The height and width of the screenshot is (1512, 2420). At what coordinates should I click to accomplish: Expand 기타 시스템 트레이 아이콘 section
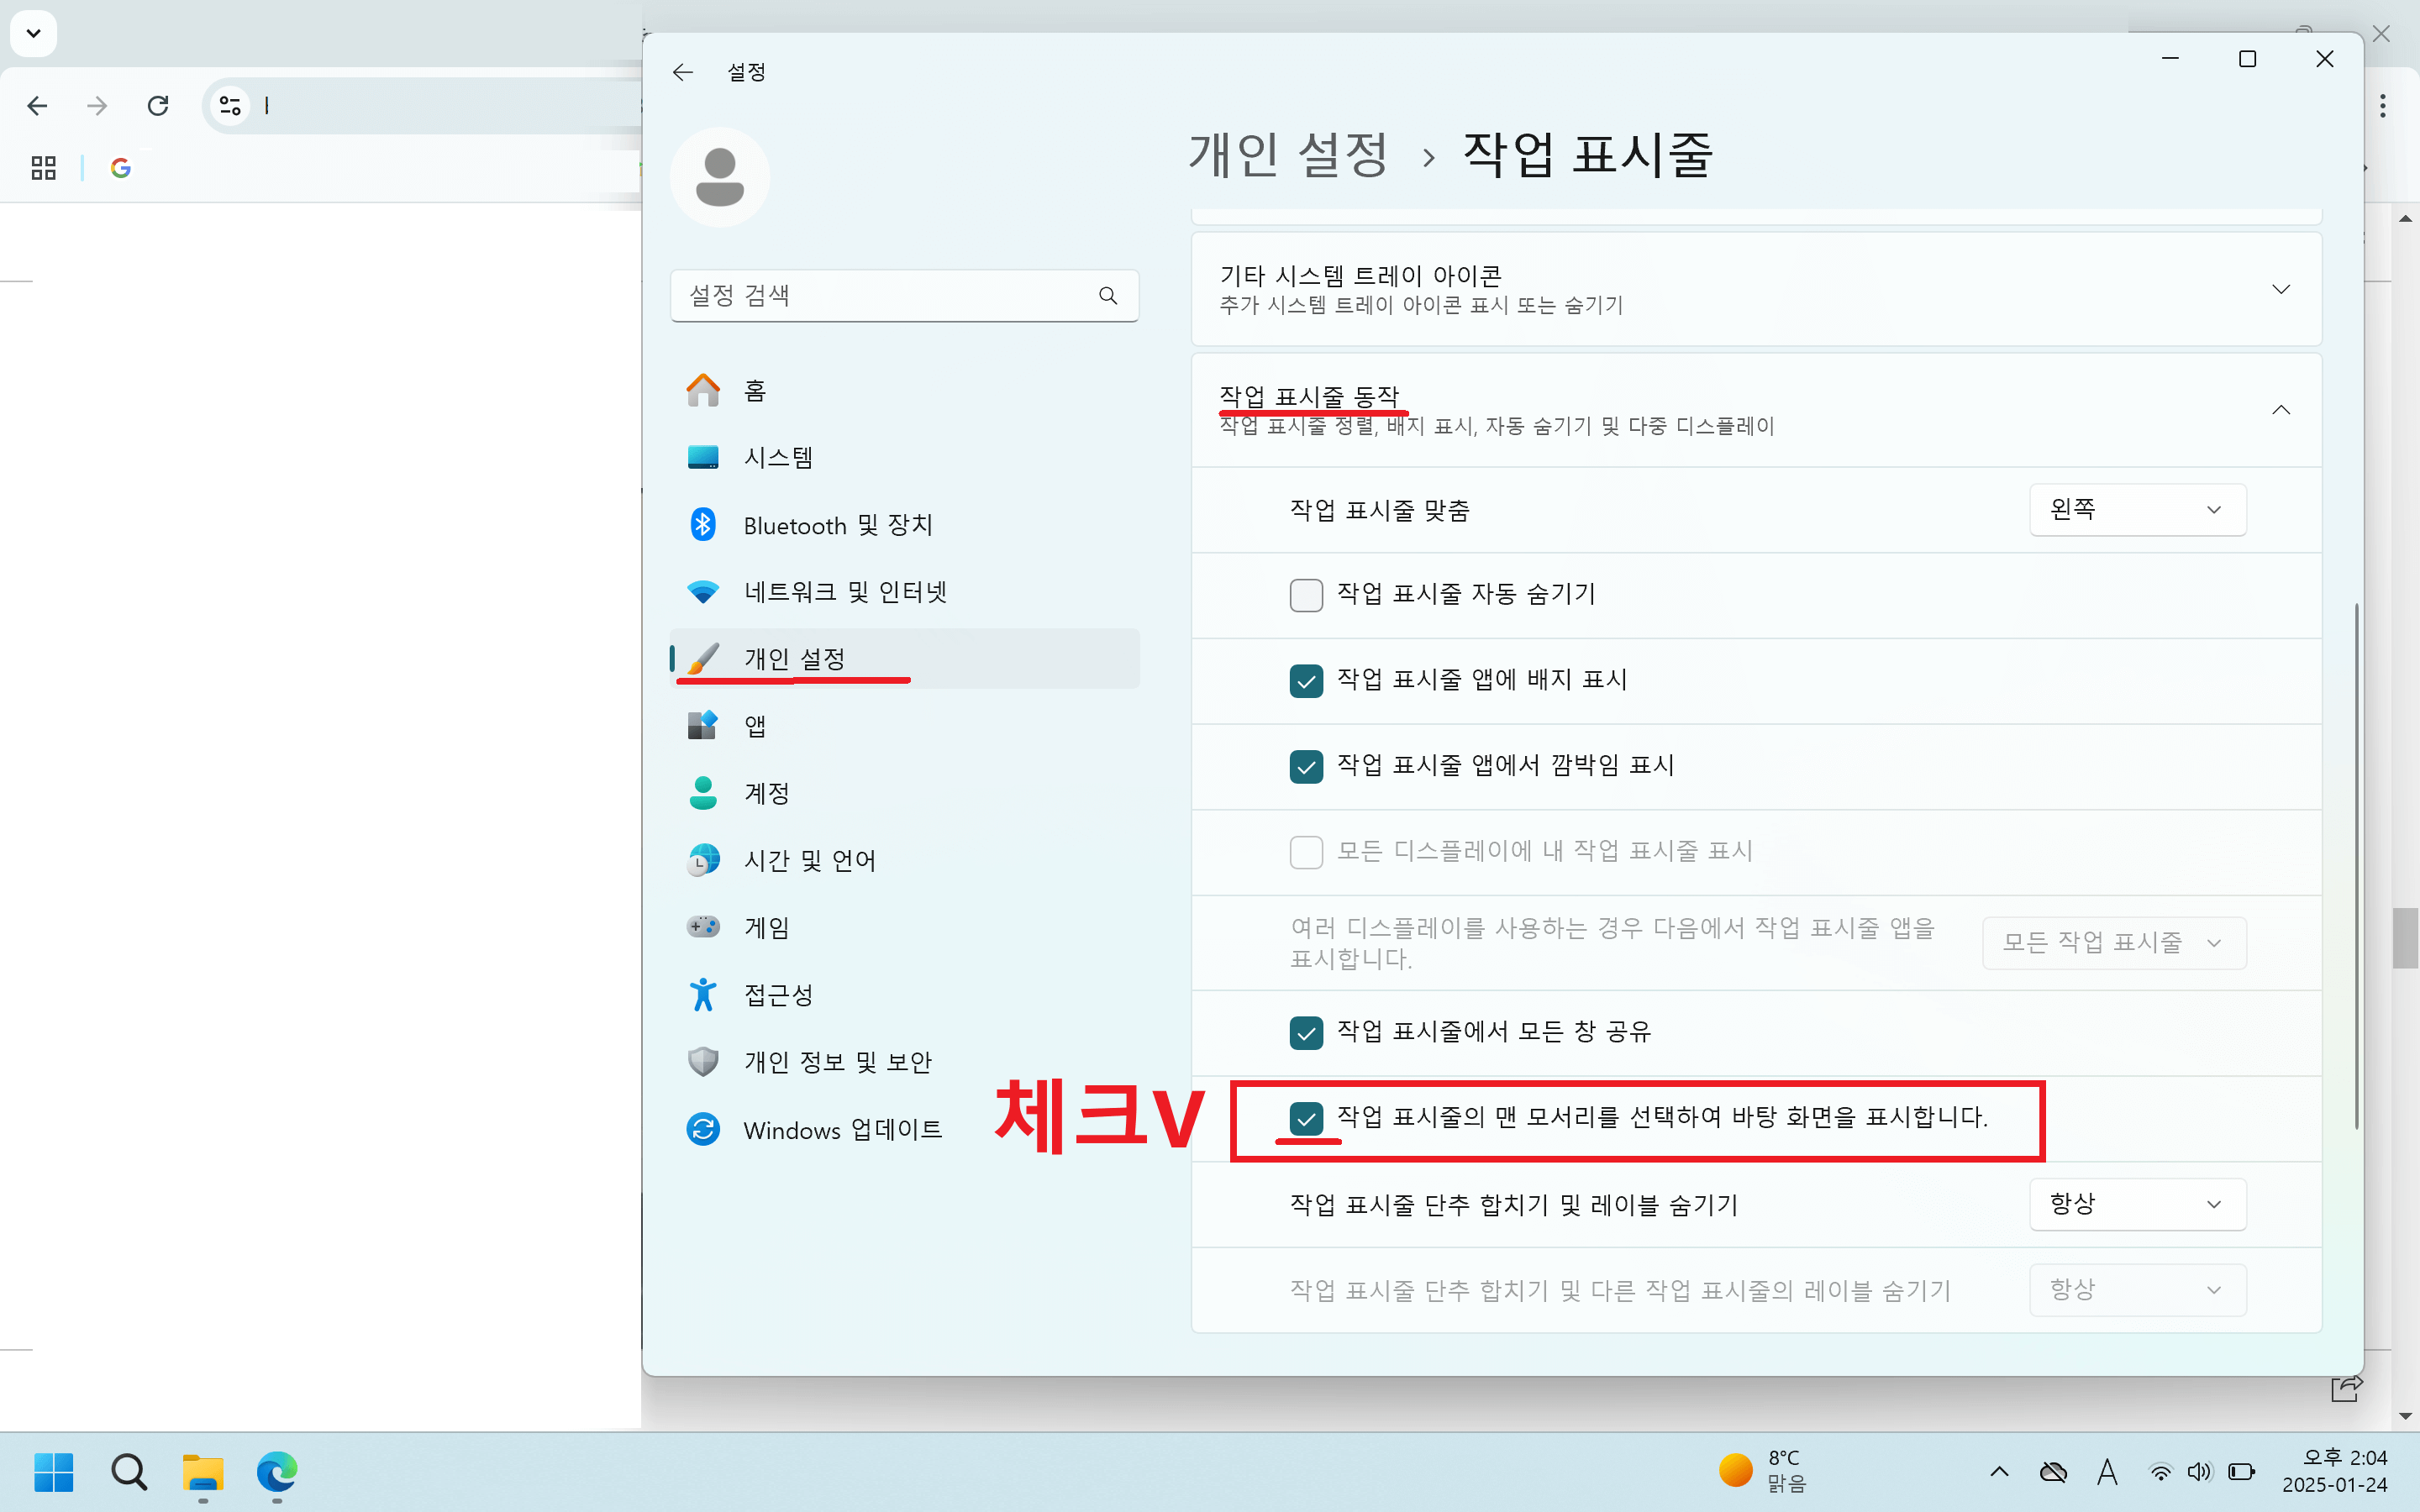coord(2282,289)
